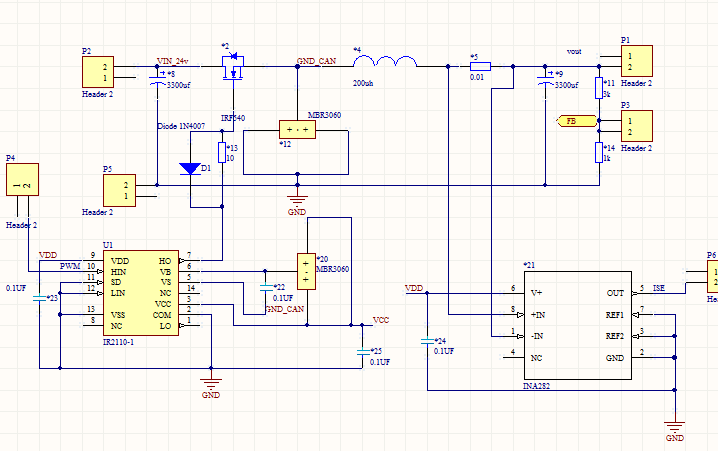
Task: Click the GND_CAN net label near inductor
Action: coord(316,61)
